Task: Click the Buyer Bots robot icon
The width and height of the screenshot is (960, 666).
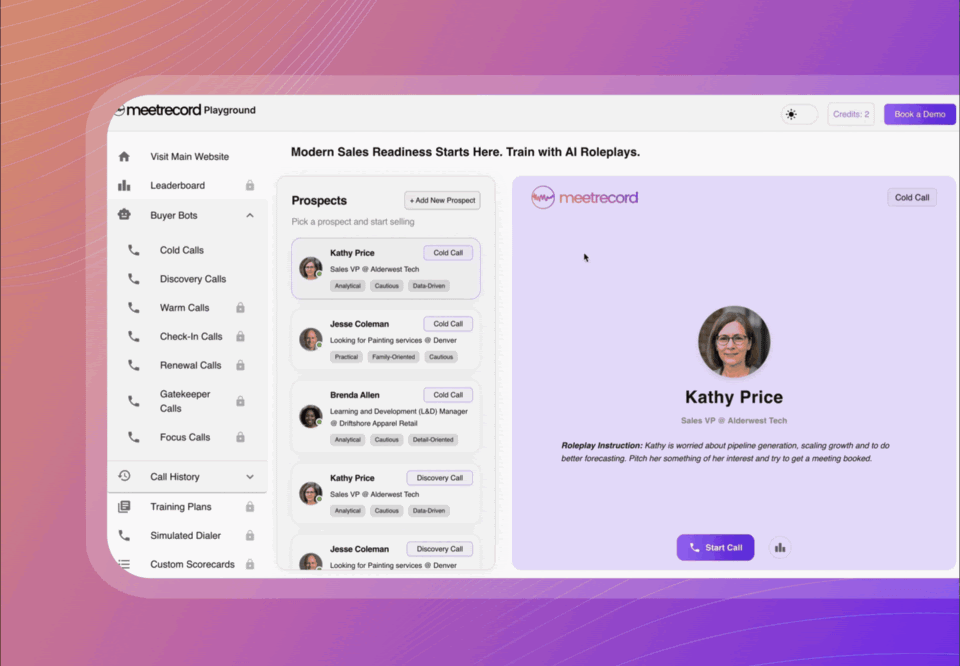Action: [124, 215]
